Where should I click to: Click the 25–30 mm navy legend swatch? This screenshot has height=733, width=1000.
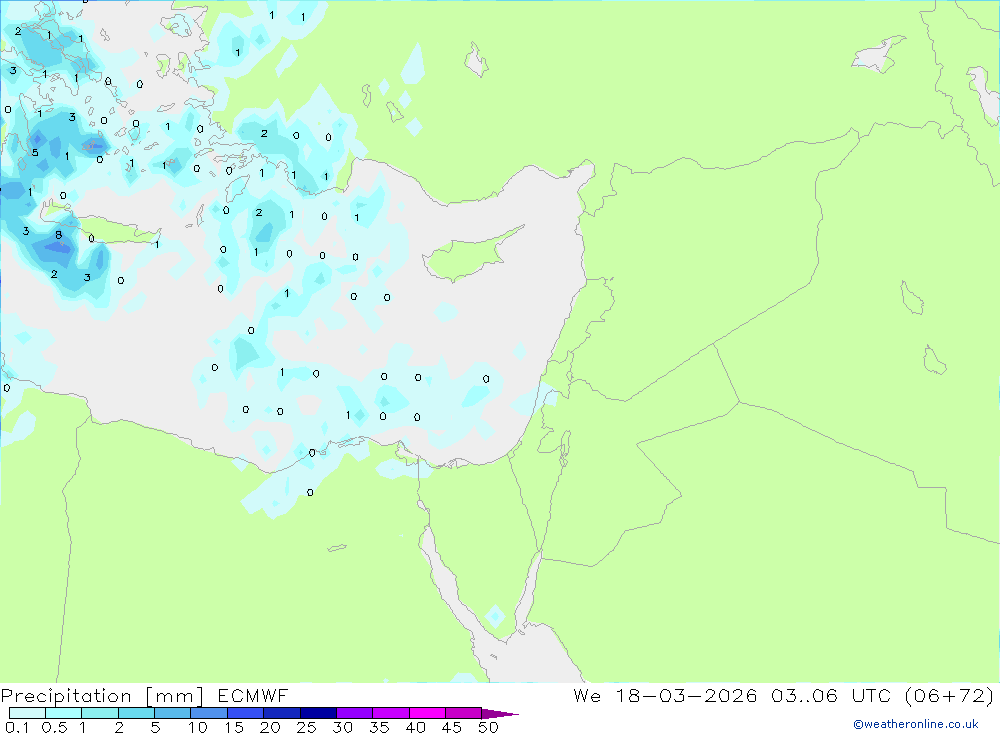click(x=318, y=713)
